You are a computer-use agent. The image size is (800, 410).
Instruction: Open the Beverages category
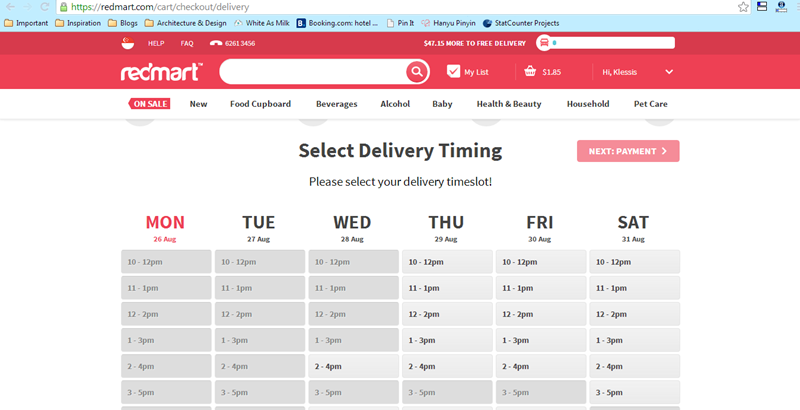pos(337,104)
